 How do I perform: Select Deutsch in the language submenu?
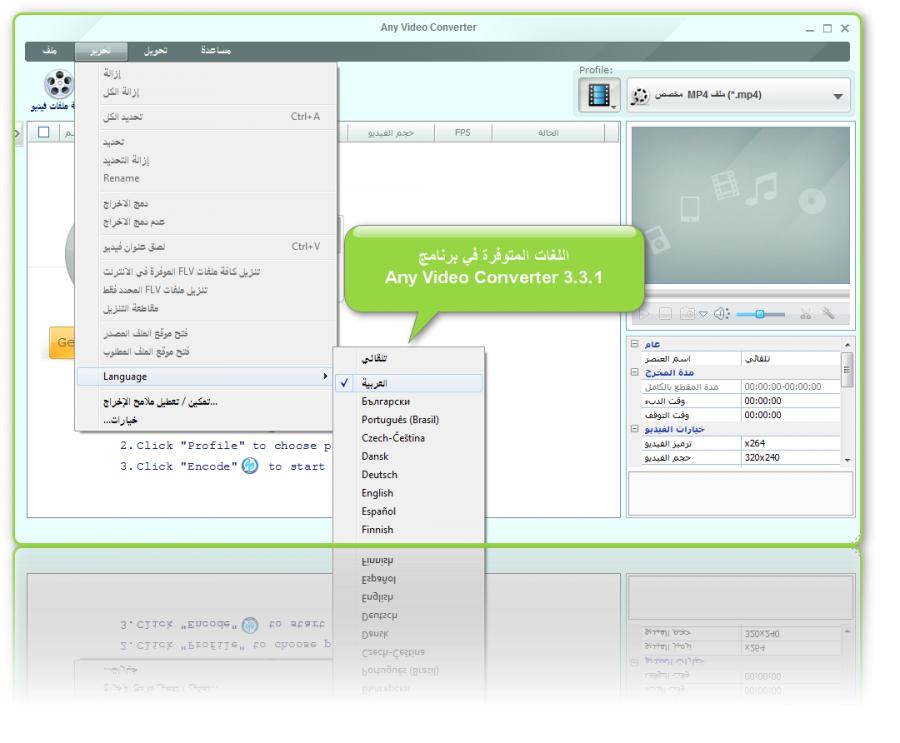click(x=379, y=474)
